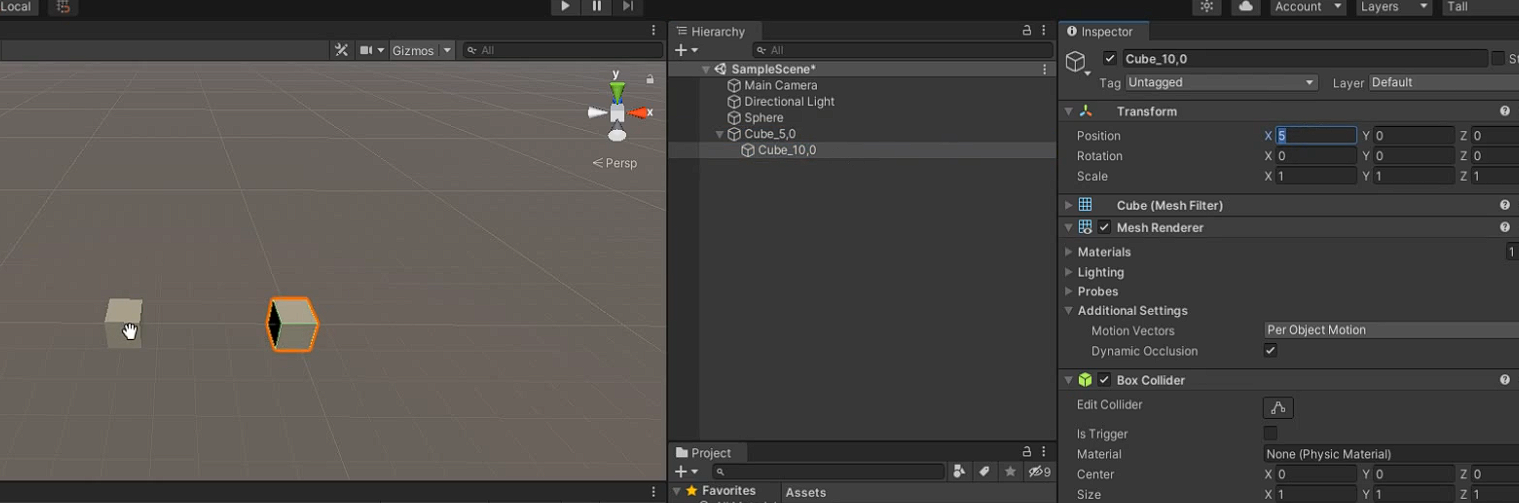This screenshot has height=503, width=1519.
Task: Select the orange-outlined cube in Scene
Action: pyautogui.click(x=292, y=324)
